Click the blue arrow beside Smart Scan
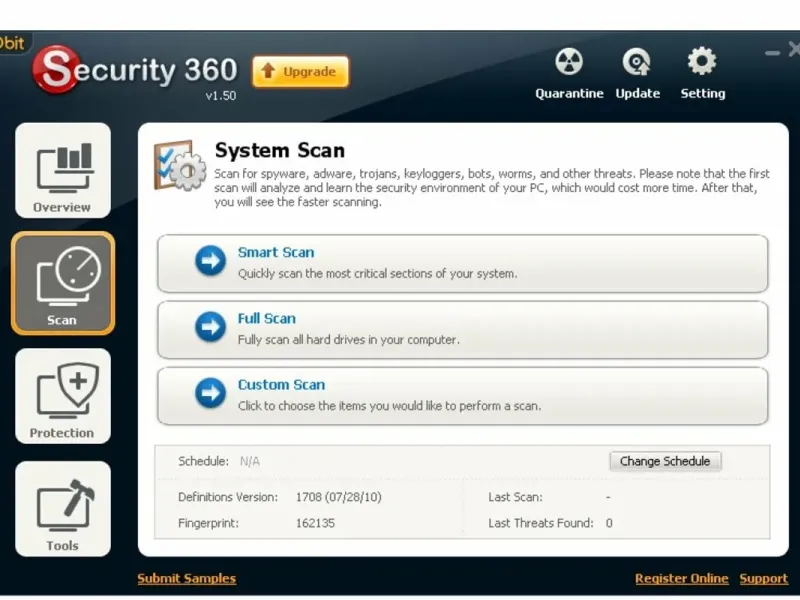800x600 pixels. (x=210, y=260)
